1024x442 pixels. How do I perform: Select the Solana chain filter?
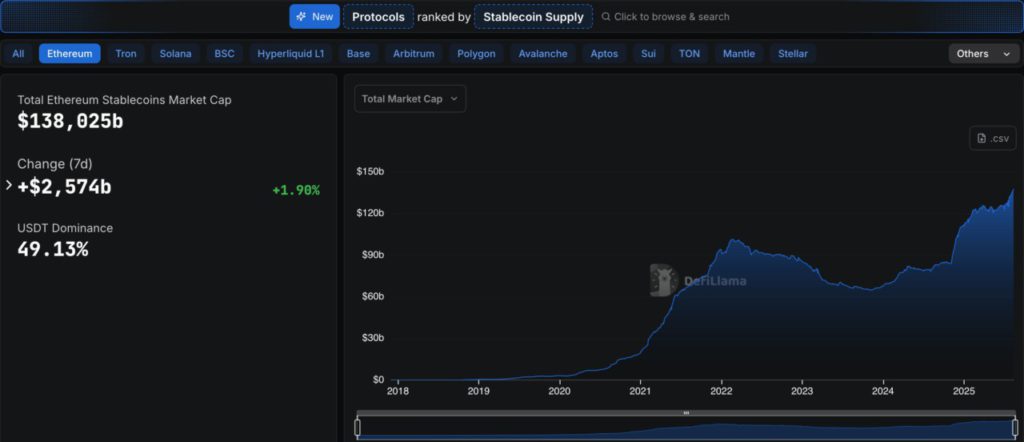(x=175, y=54)
